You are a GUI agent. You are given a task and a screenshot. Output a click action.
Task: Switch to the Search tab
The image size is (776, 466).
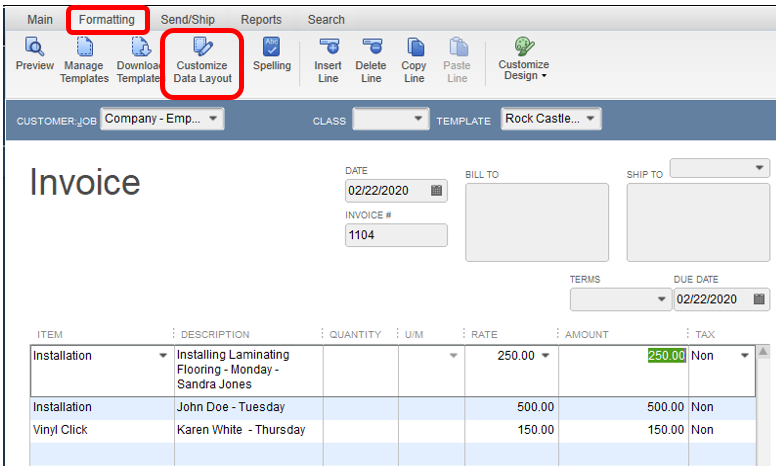326,20
